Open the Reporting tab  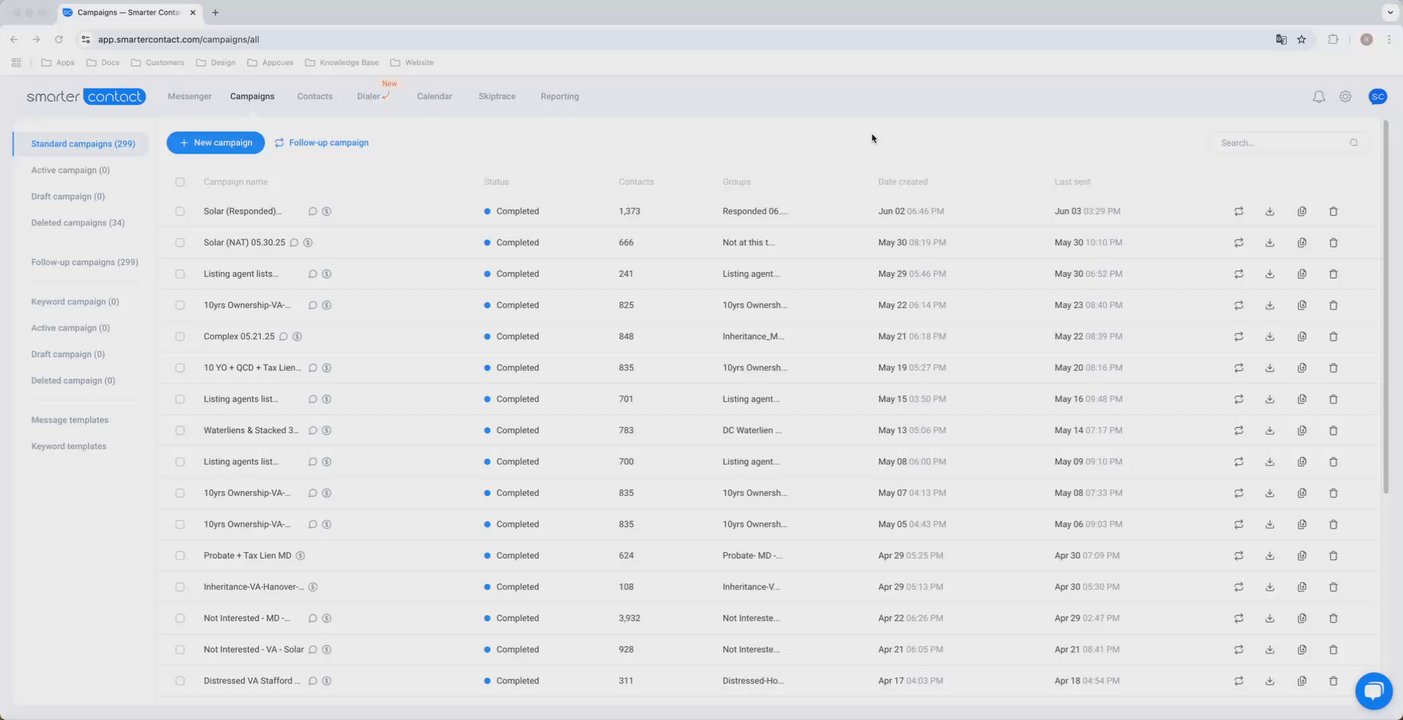point(560,97)
